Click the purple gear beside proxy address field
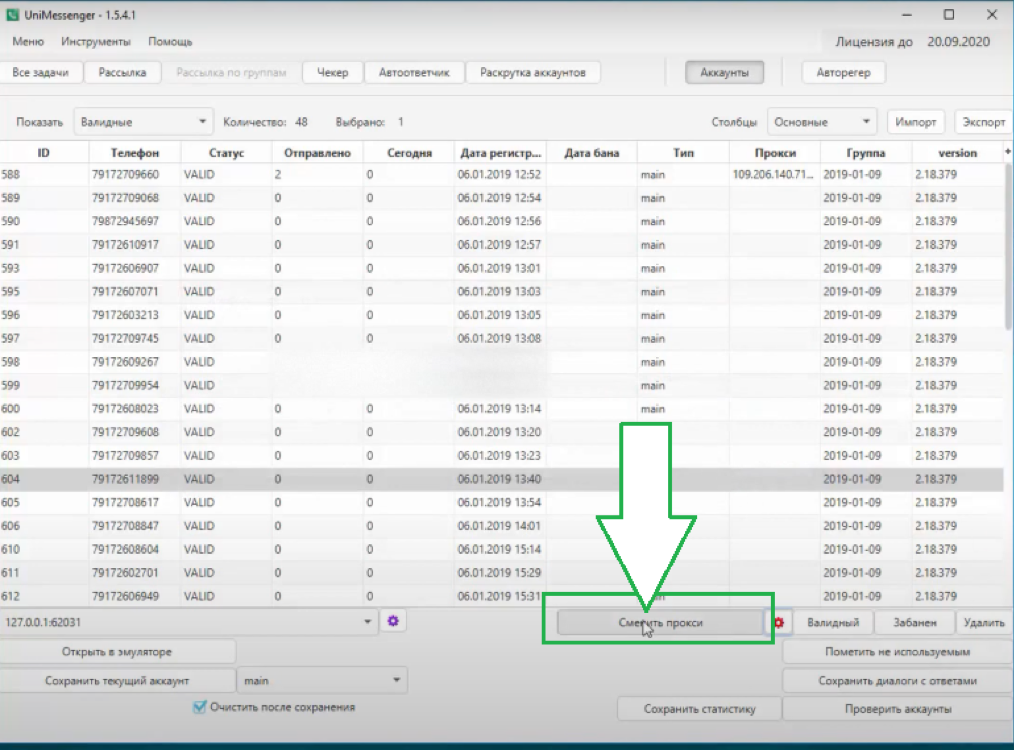Image resolution: width=1014 pixels, height=750 pixels. (x=393, y=621)
